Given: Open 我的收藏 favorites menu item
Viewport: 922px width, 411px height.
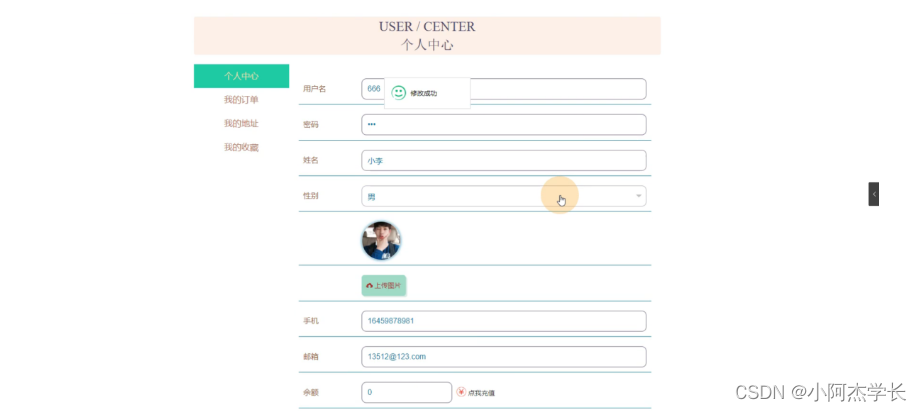Looking at the screenshot, I should [241, 148].
